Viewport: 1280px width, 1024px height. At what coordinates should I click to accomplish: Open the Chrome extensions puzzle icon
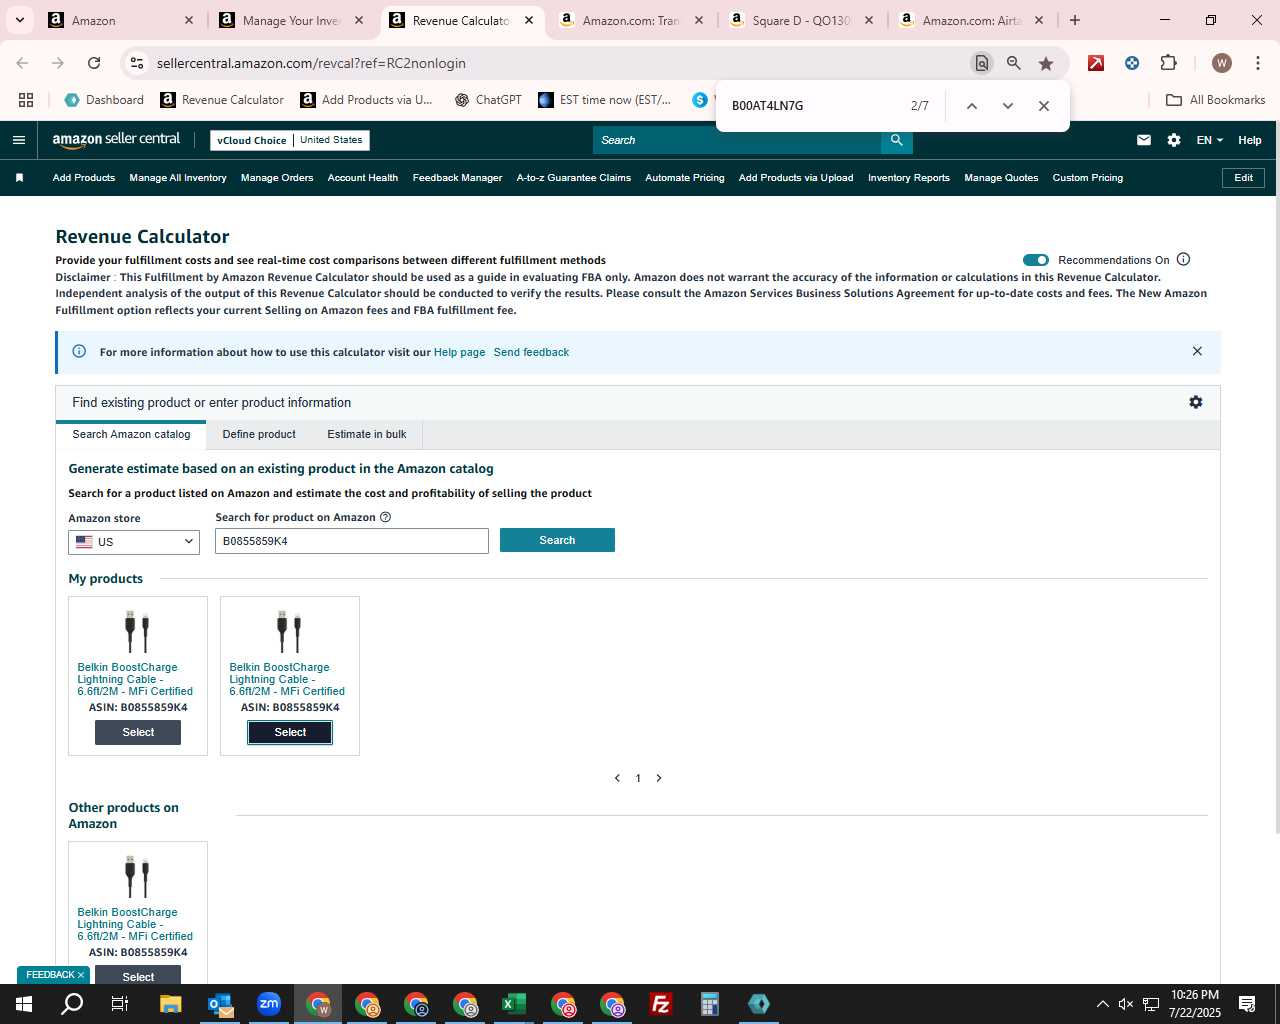coord(1168,63)
